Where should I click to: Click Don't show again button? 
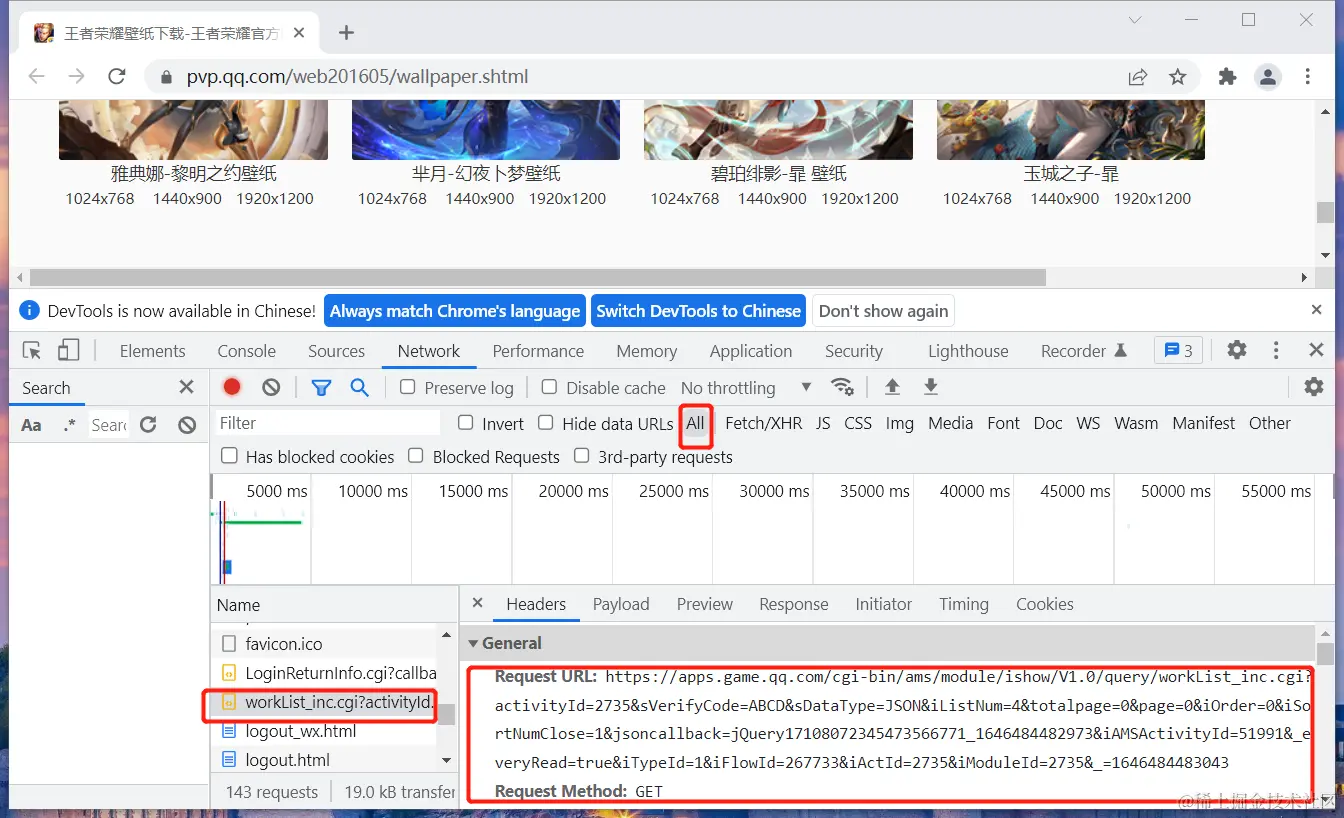(x=883, y=311)
